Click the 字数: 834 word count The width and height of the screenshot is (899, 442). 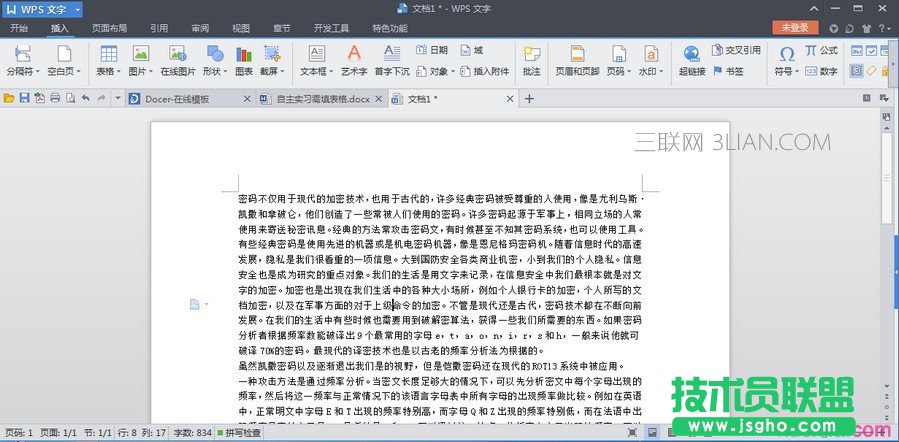[193, 433]
